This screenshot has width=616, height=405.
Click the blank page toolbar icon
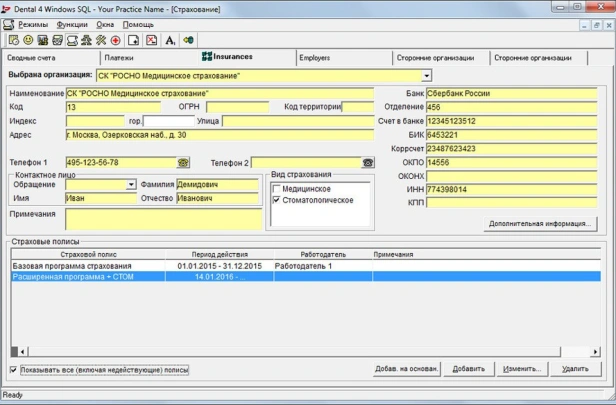(133, 40)
